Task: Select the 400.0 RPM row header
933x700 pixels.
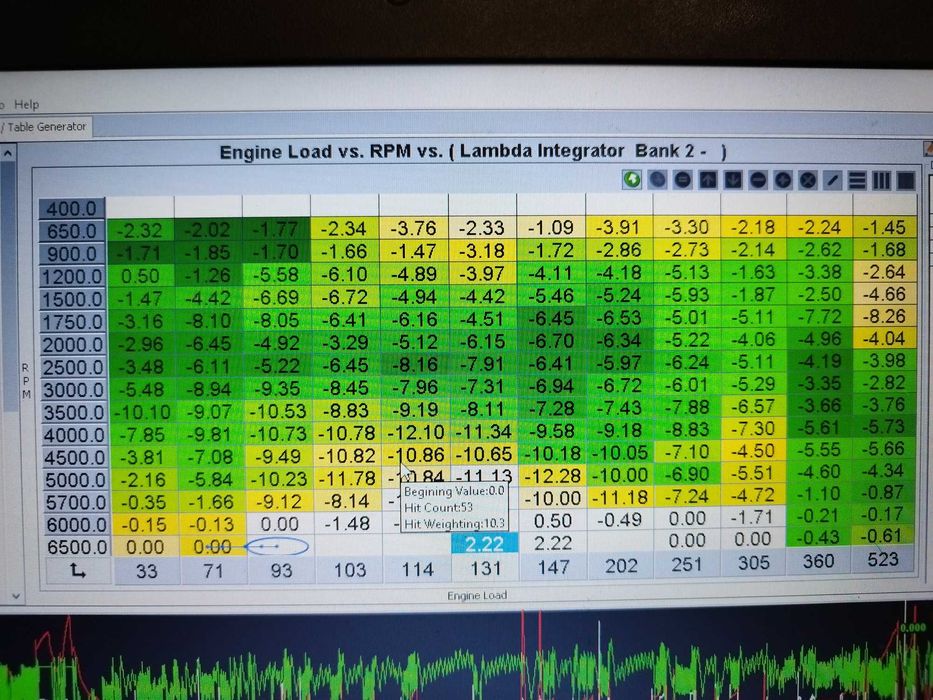Action: coord(72,209)
